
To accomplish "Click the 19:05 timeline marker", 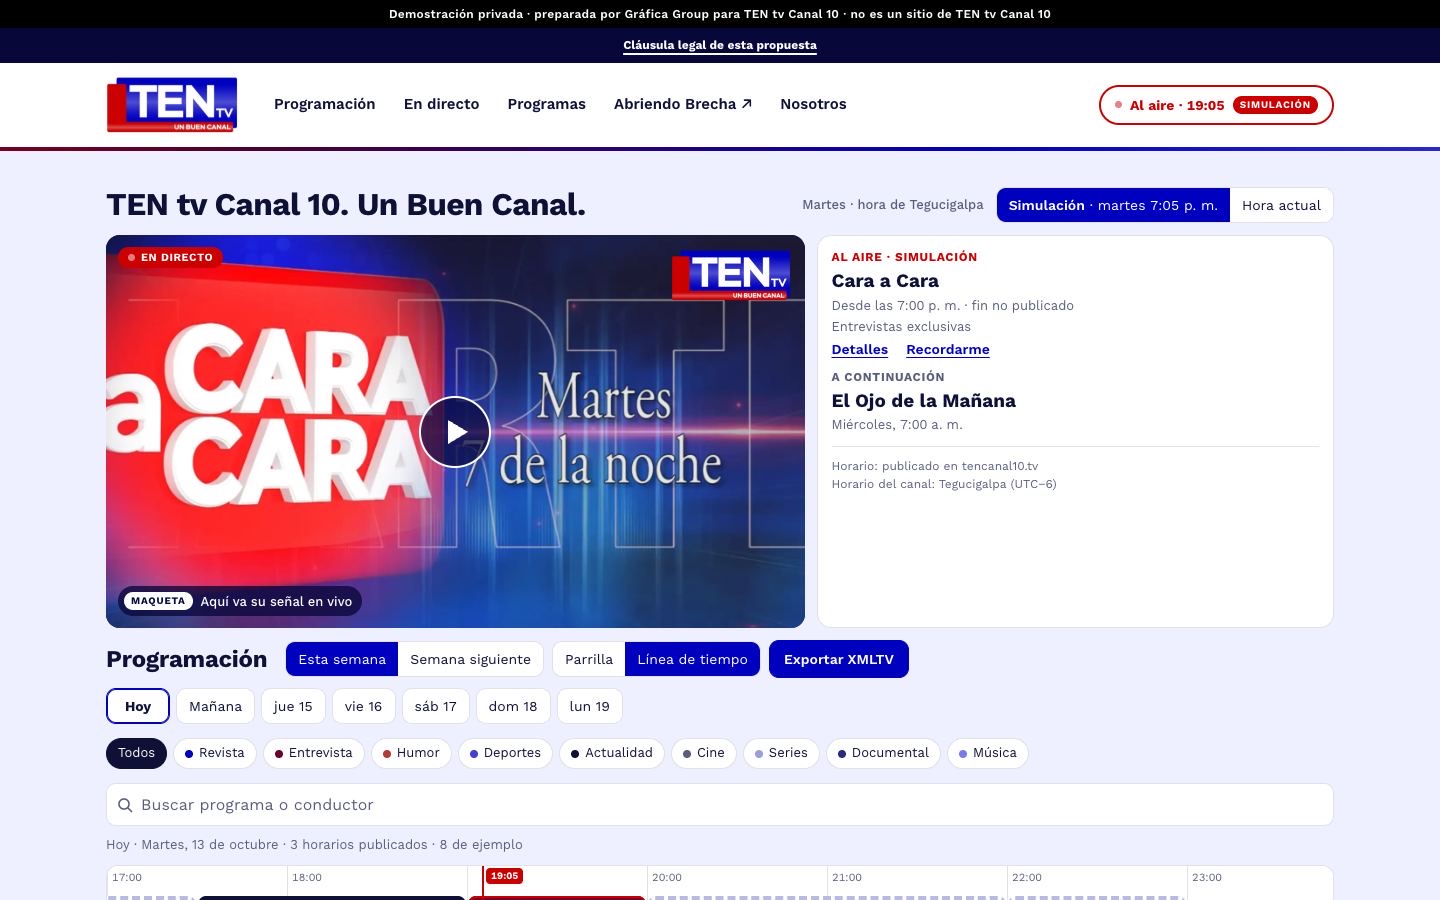I will coord(505,876).
